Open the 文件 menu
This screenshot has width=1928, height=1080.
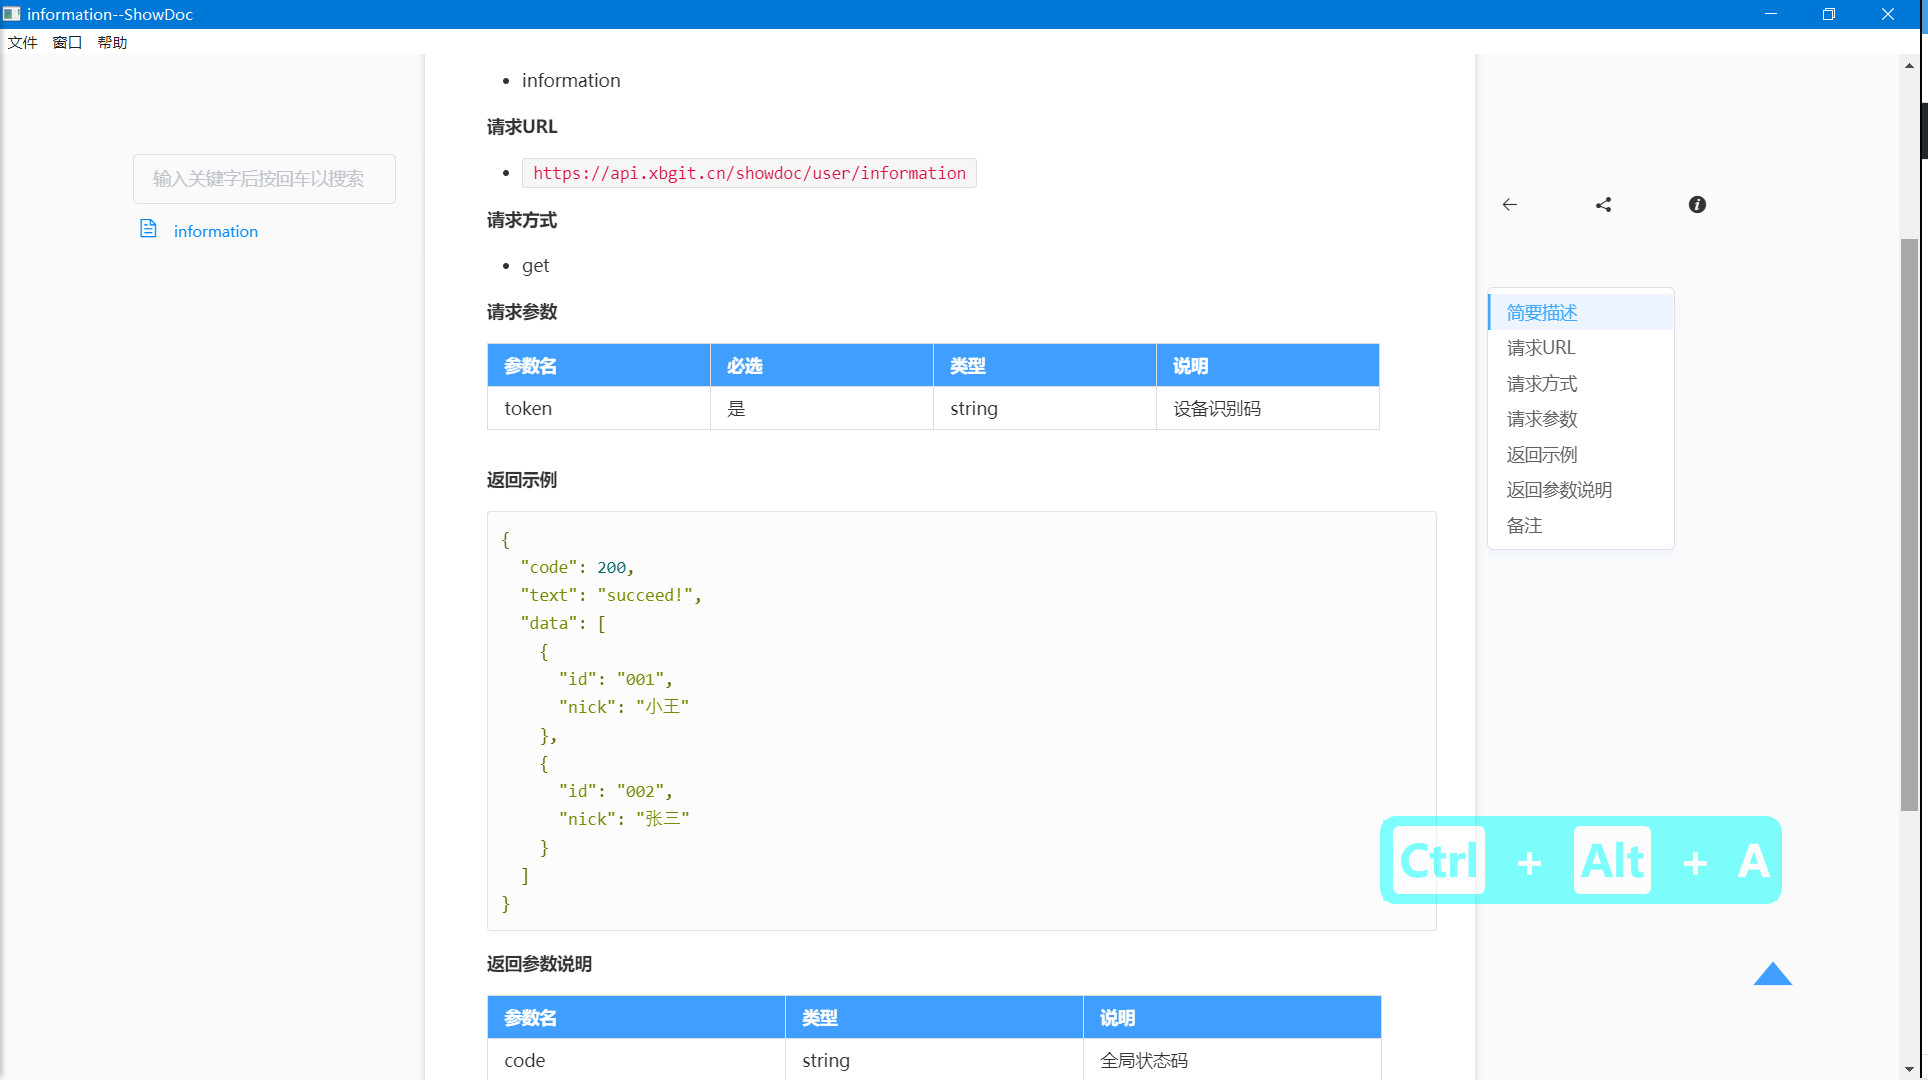click(x=22, y=42)
